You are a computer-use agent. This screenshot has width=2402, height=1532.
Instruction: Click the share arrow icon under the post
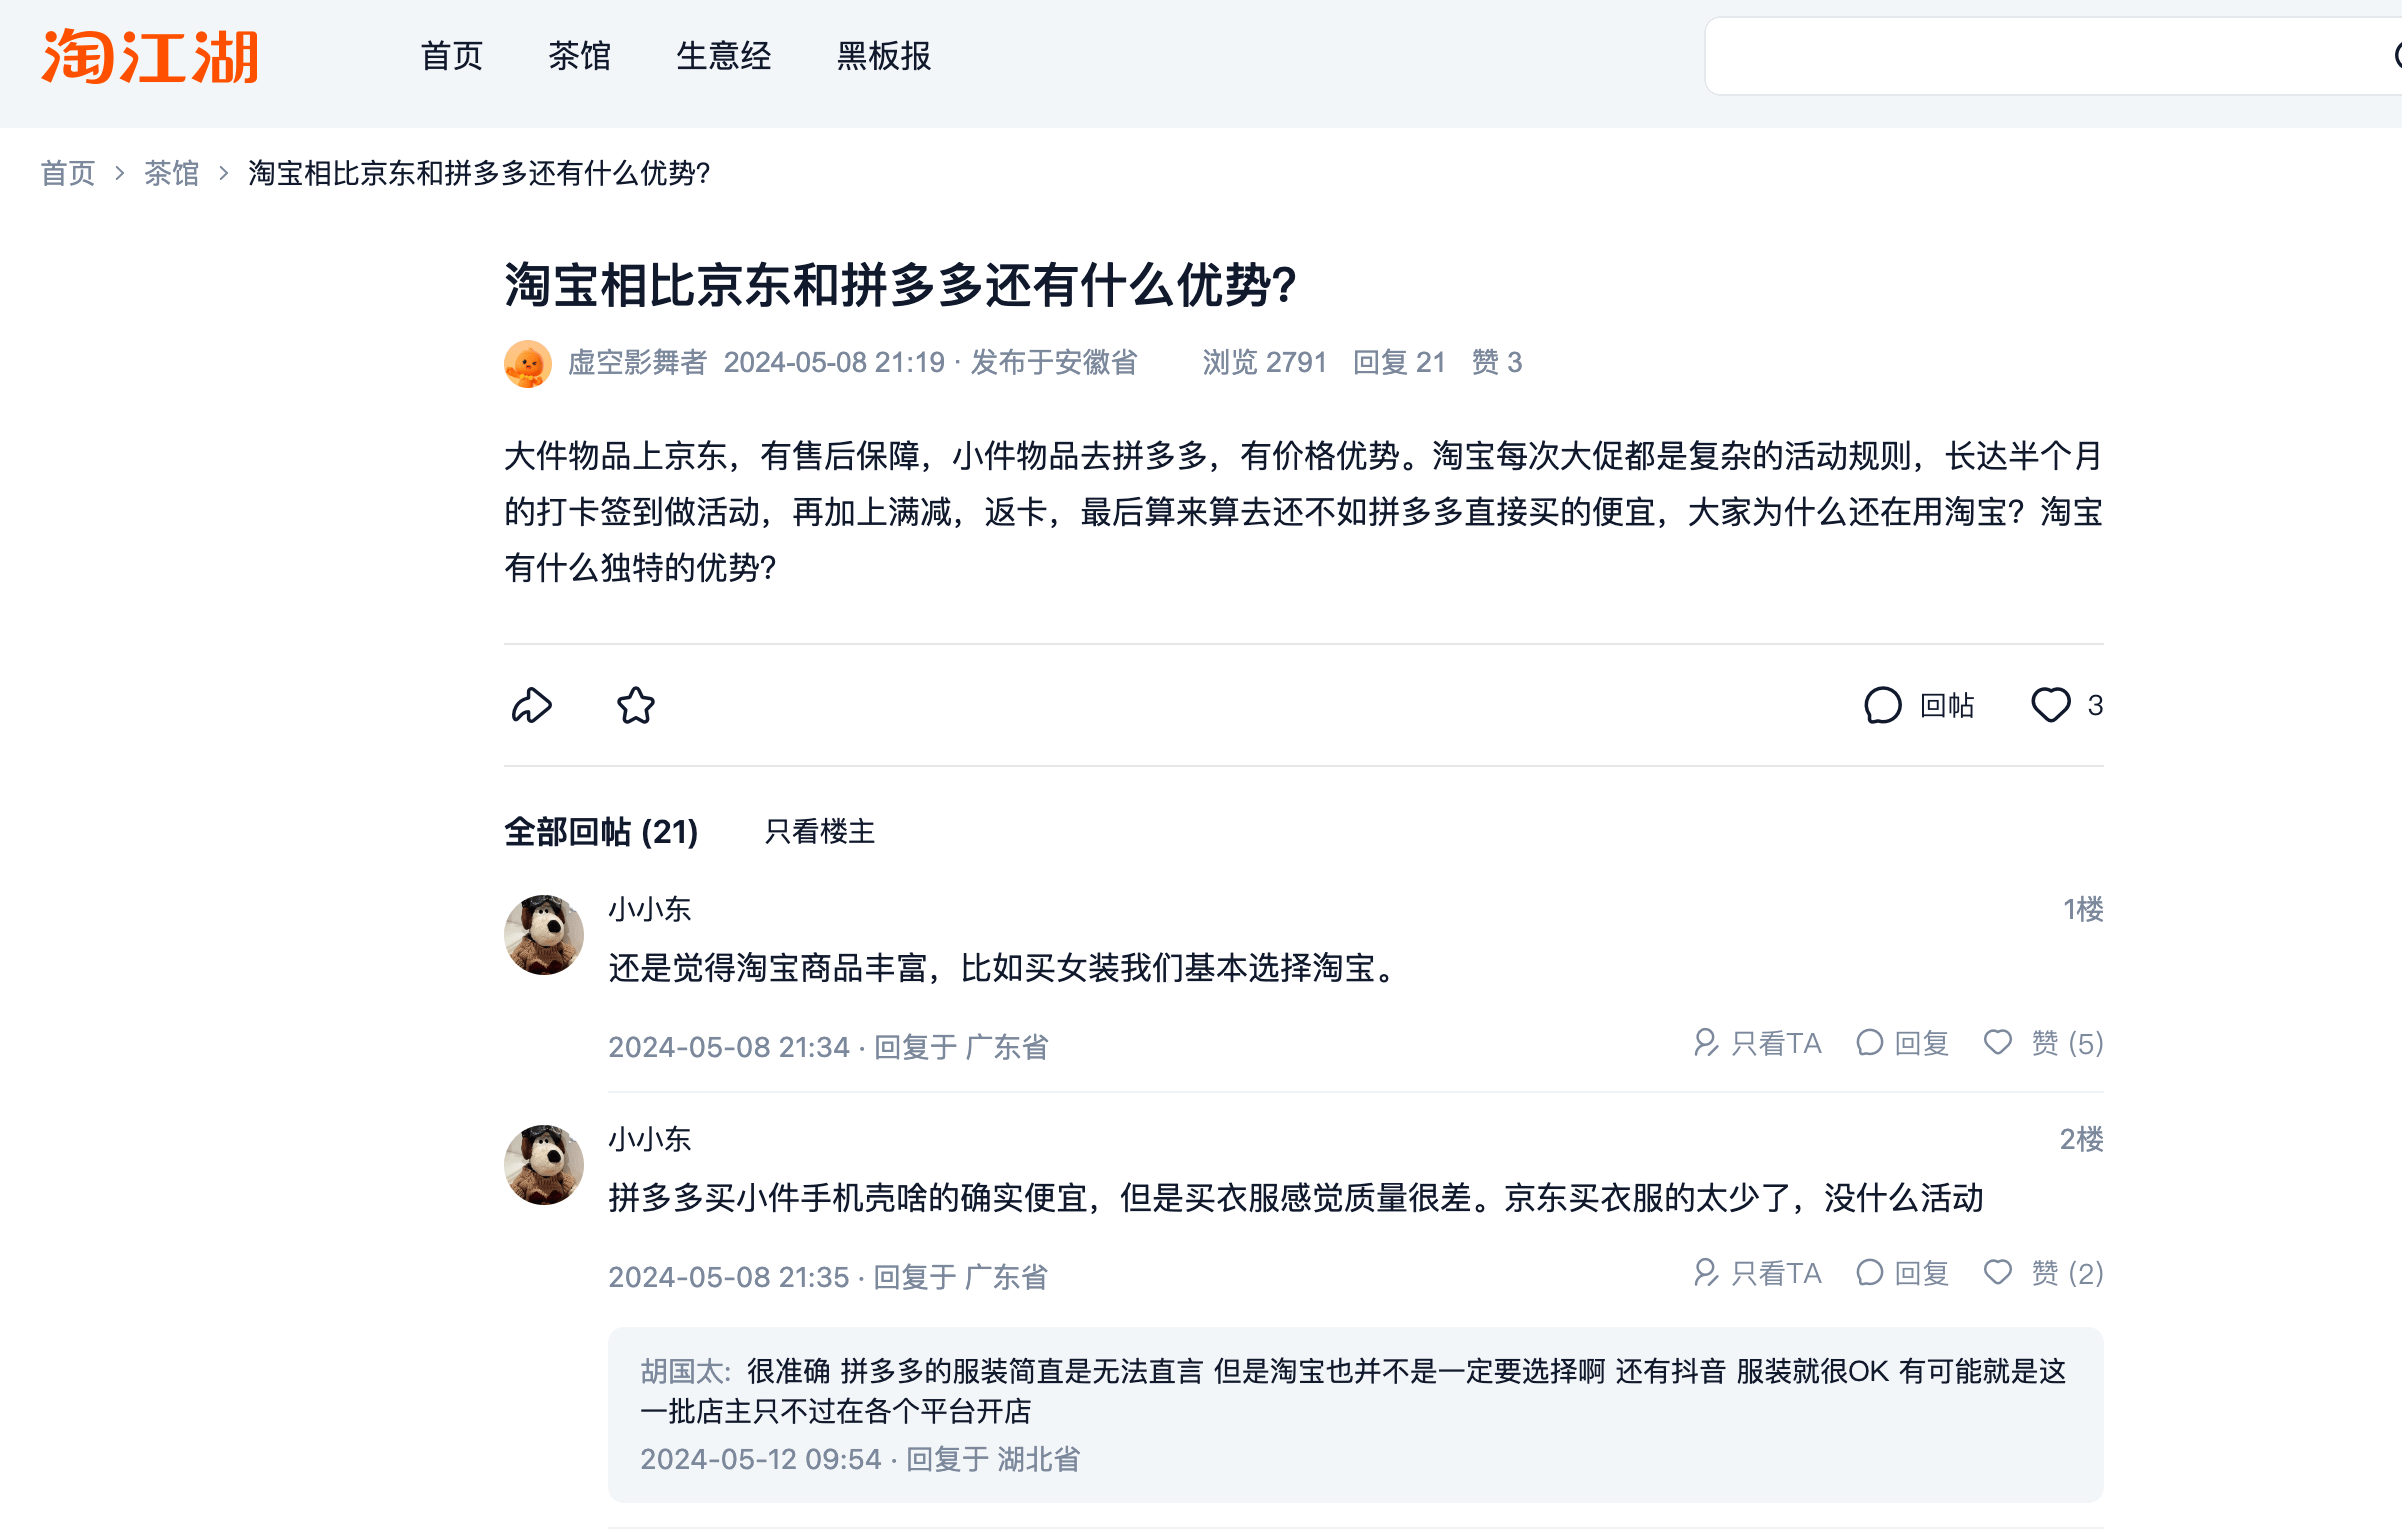click(x=532, y=705)
